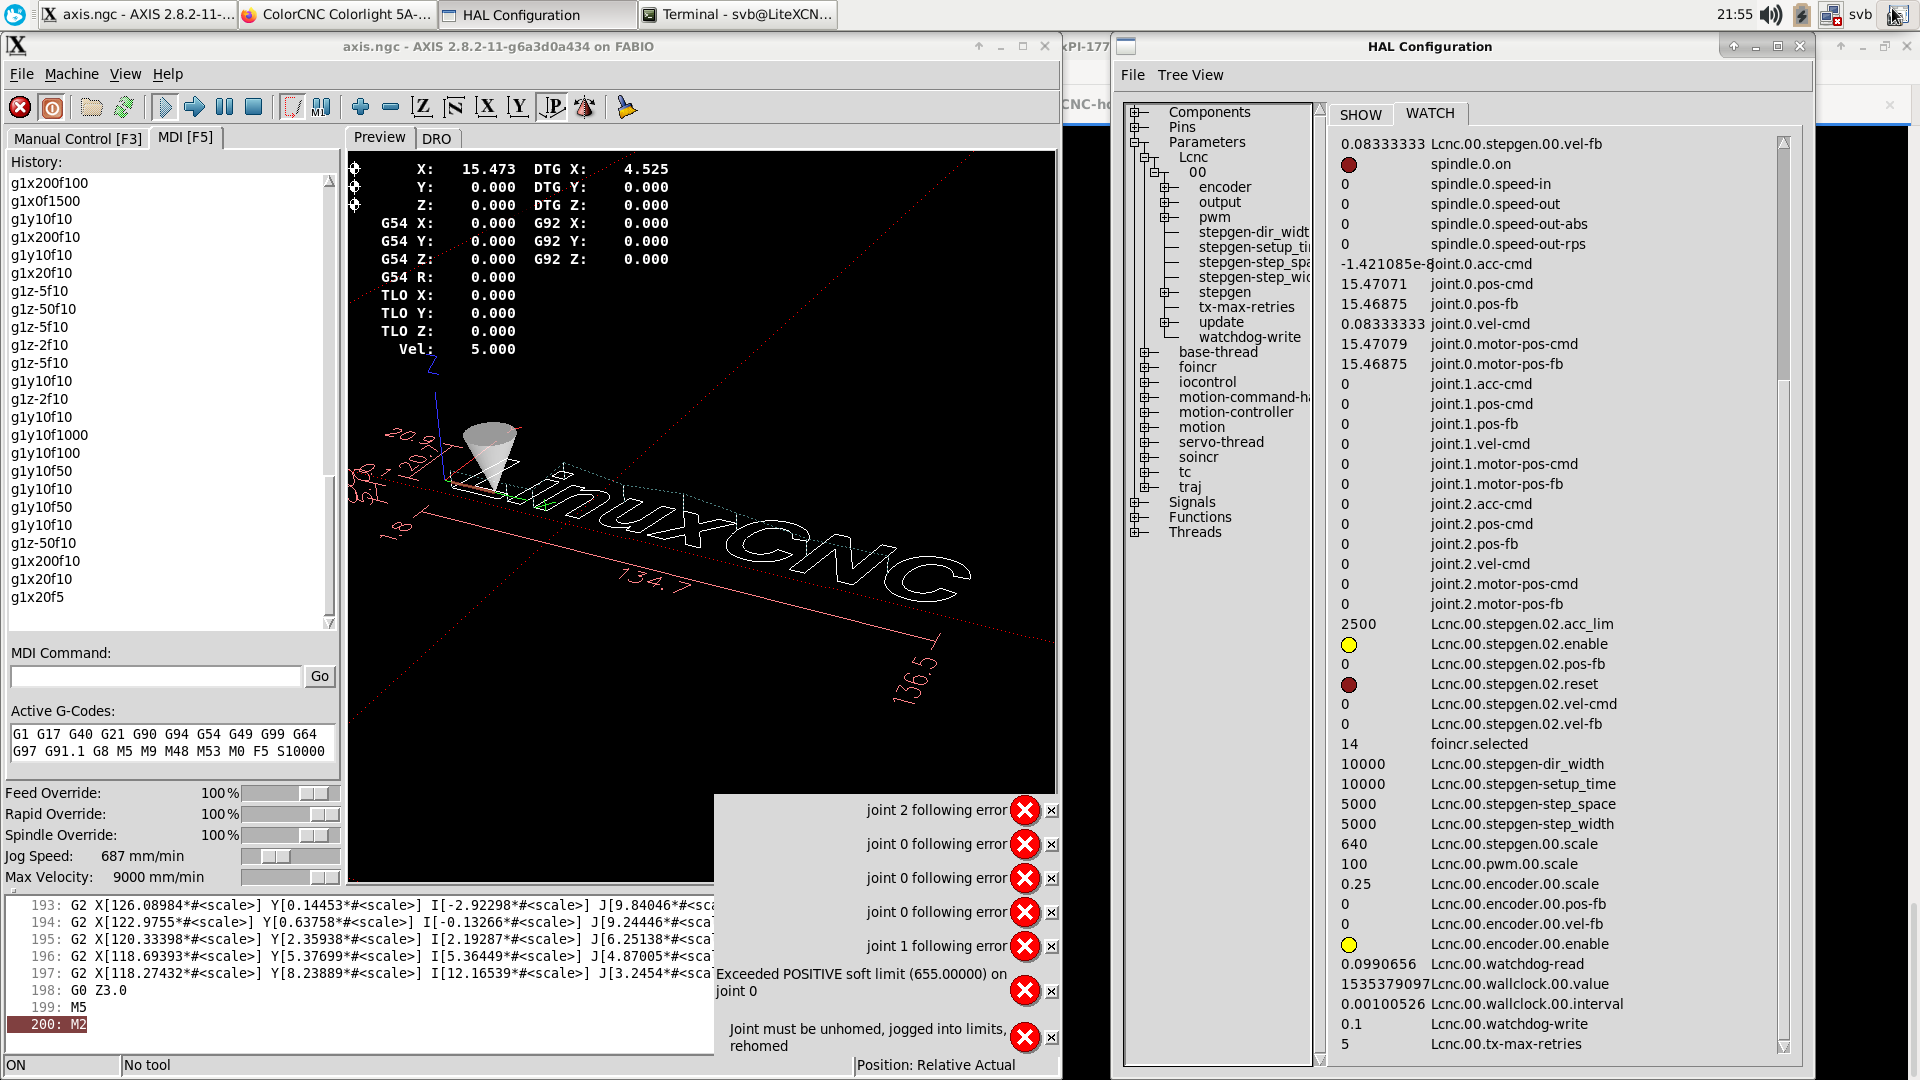Dismiss joint 1 following error notification

(1052, 947)
